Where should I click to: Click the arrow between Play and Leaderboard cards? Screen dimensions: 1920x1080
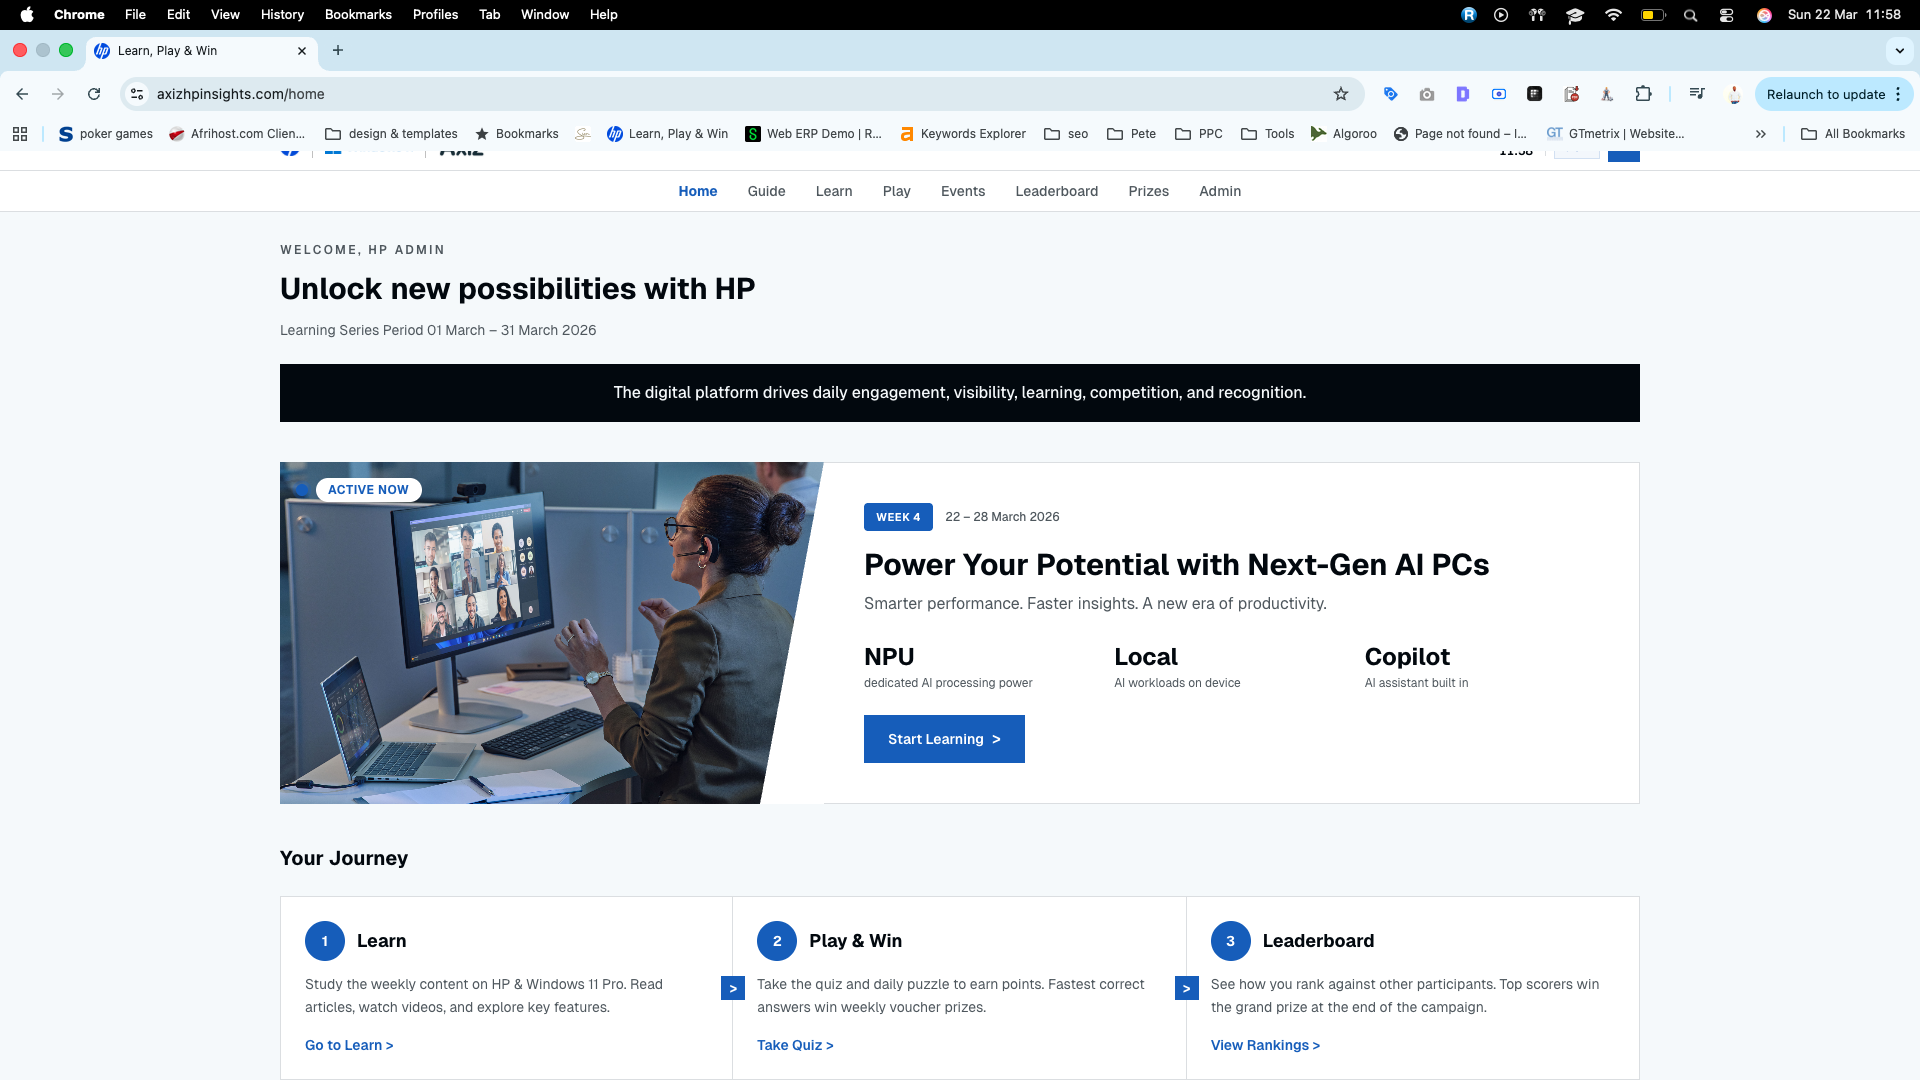(x=1187, y=989)
